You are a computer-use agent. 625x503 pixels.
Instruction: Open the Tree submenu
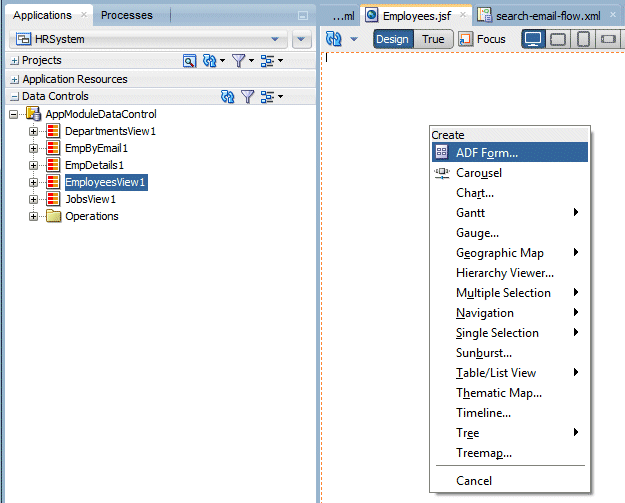coord(510,433)
